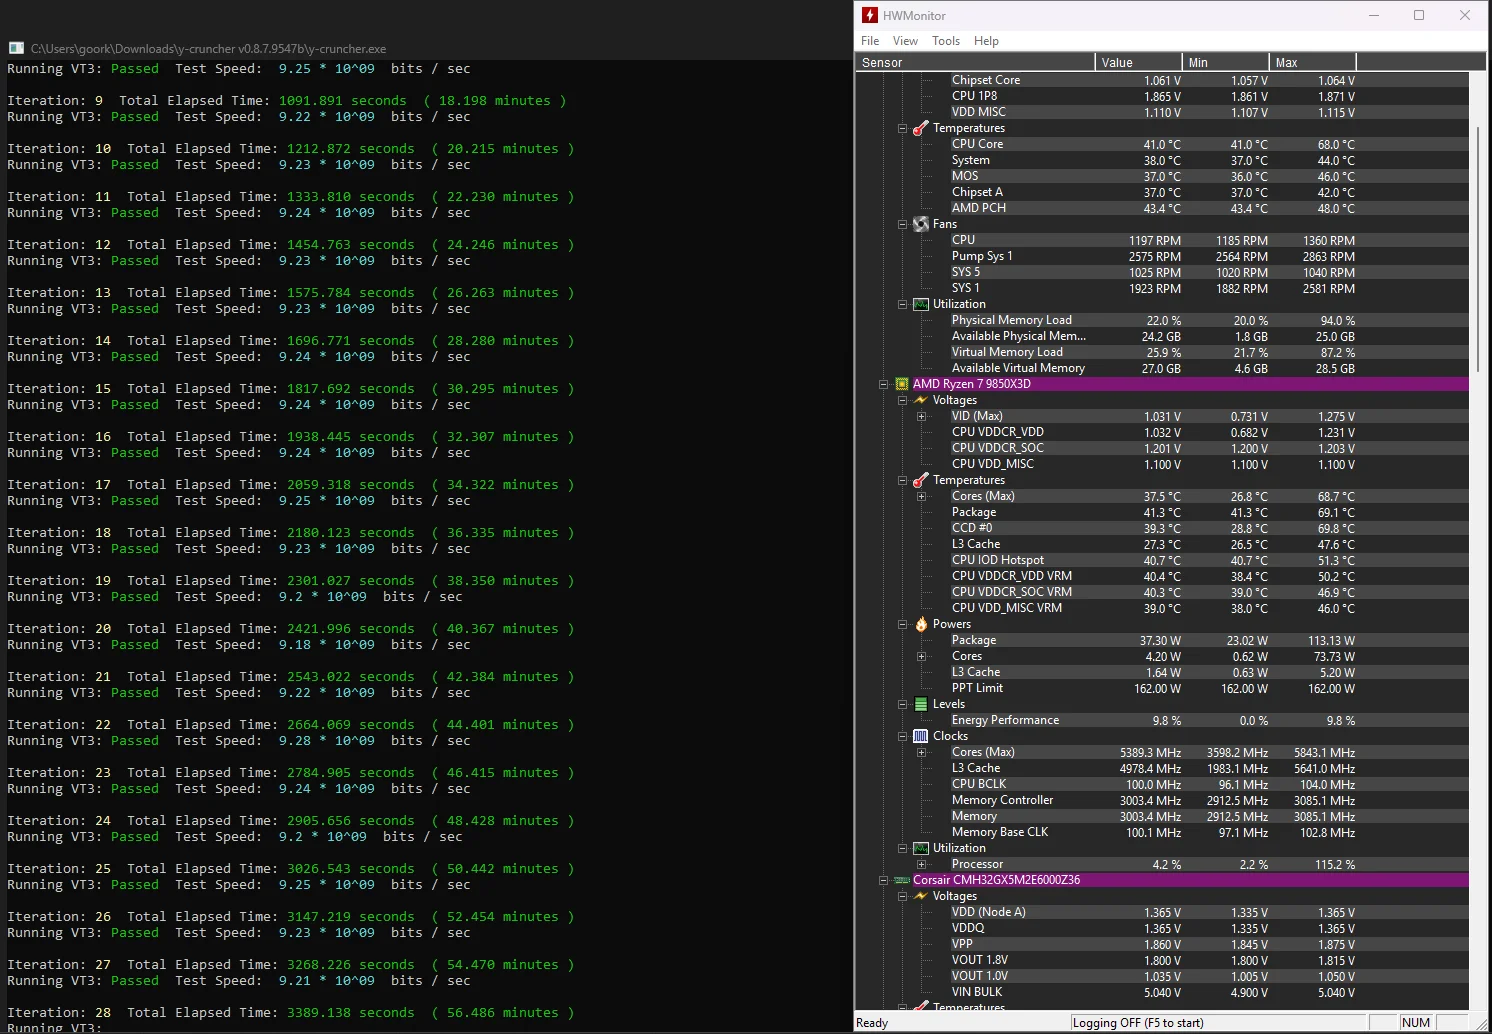Click the Voltages icon above VDD (Node A)
The image size is (1492, 1034).
tap(921, 896)
